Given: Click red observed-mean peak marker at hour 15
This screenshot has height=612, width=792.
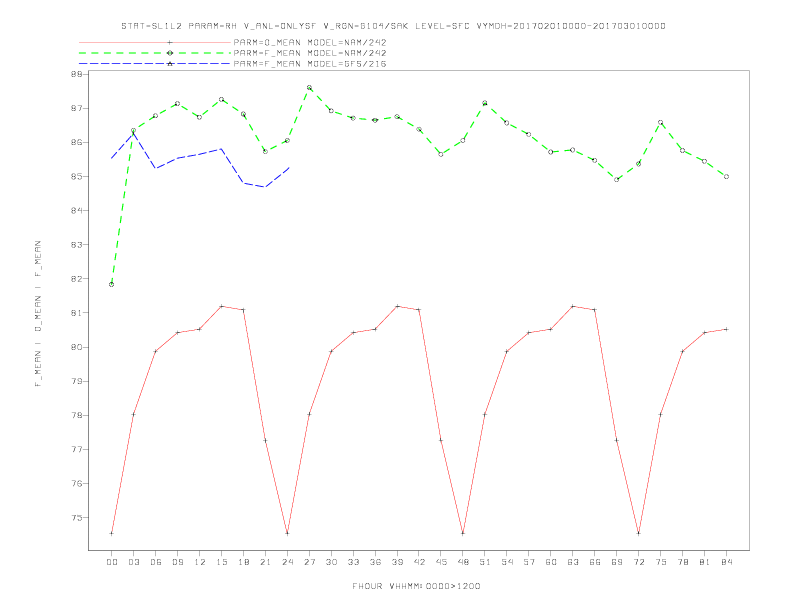Looking at the screenshot, I should click(222, 307).
